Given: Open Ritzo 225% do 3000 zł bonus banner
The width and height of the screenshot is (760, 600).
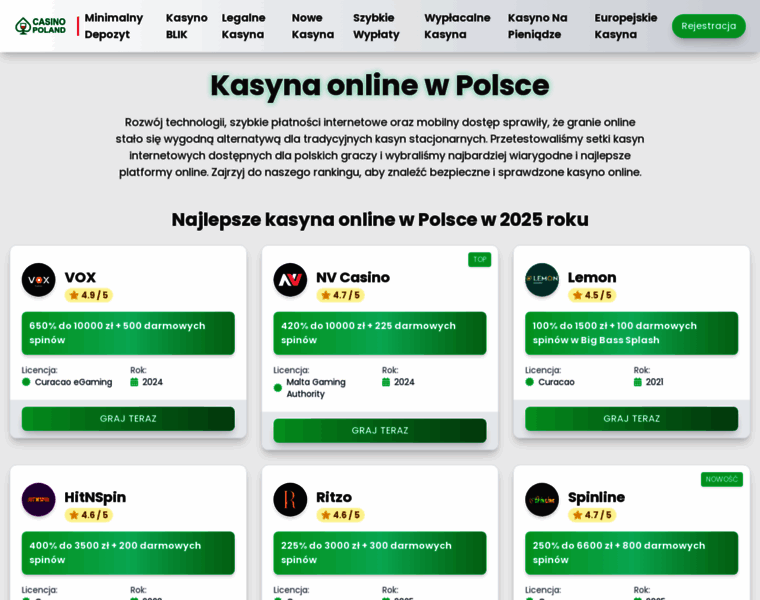Looking at the screenshot, I should point(380,553).
